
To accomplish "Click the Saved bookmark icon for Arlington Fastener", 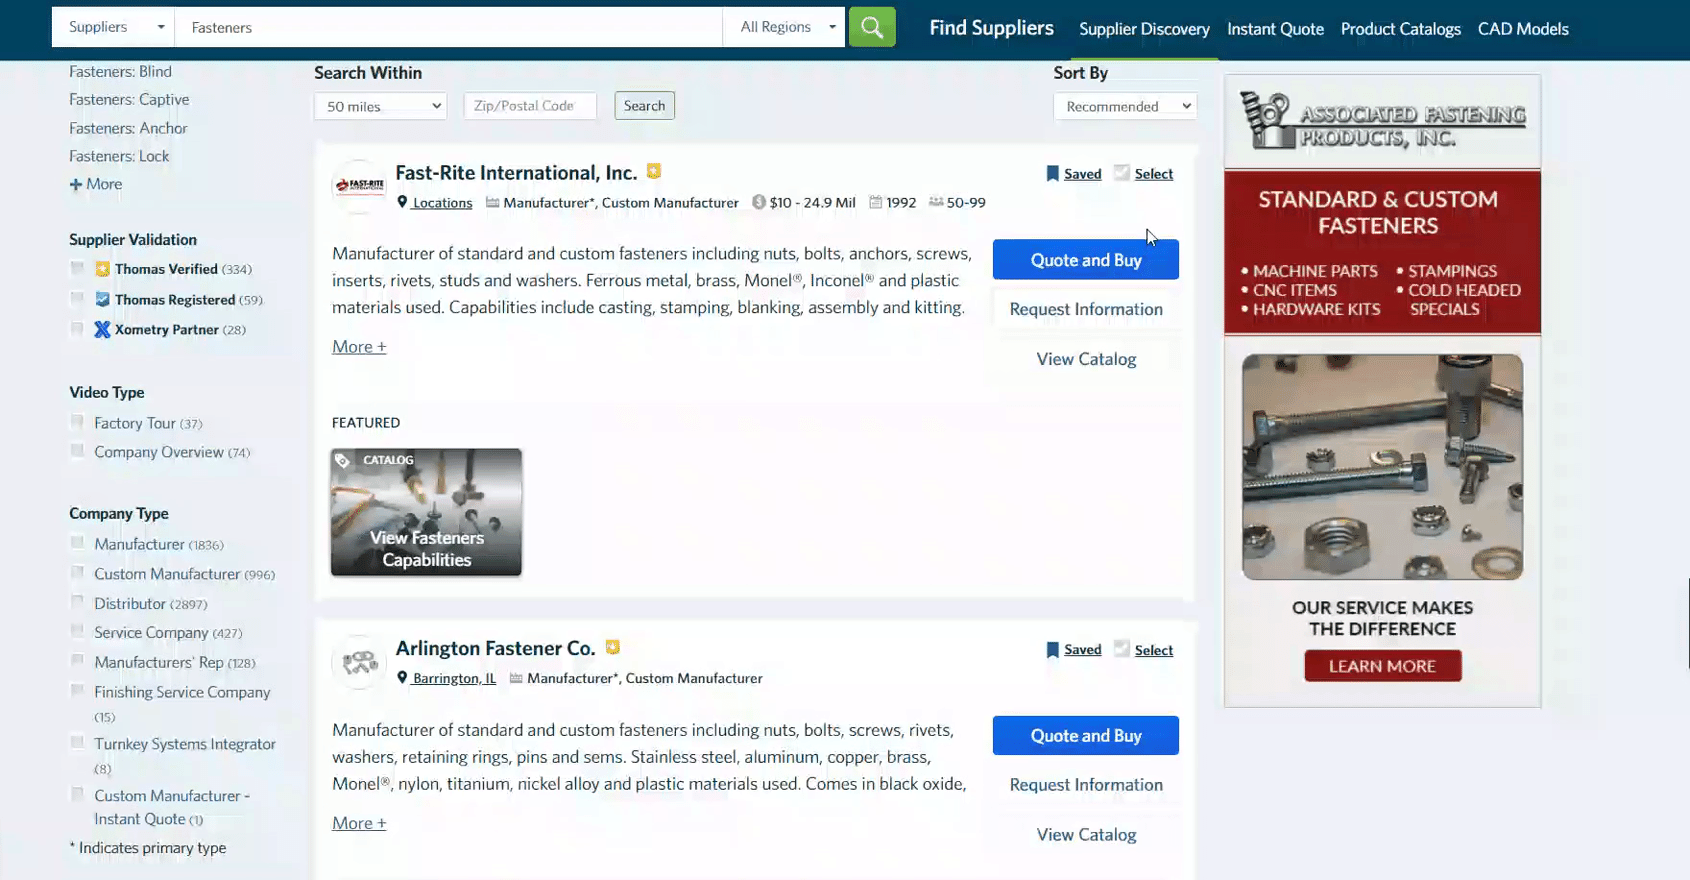I will pos(1052,650).
